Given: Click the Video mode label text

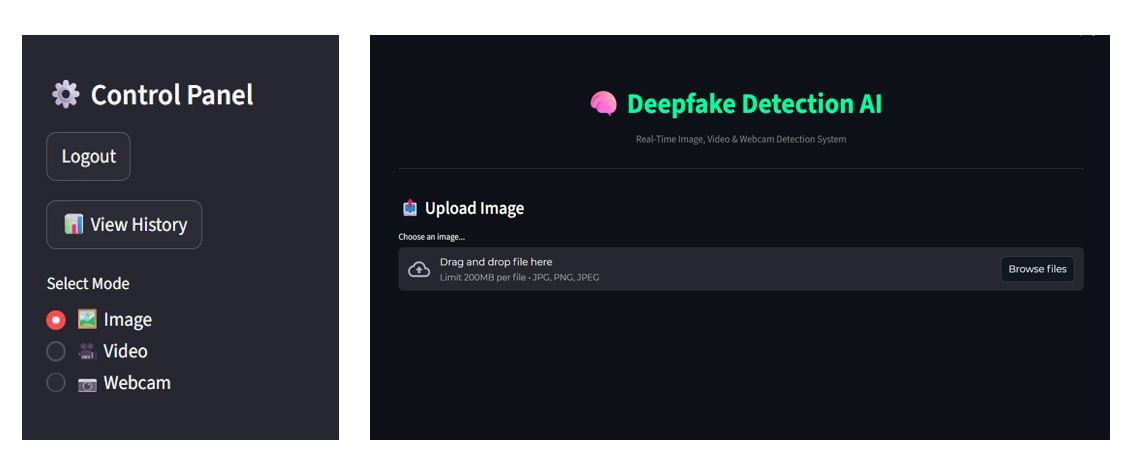Looking at the screenshot, I should 126,352.
